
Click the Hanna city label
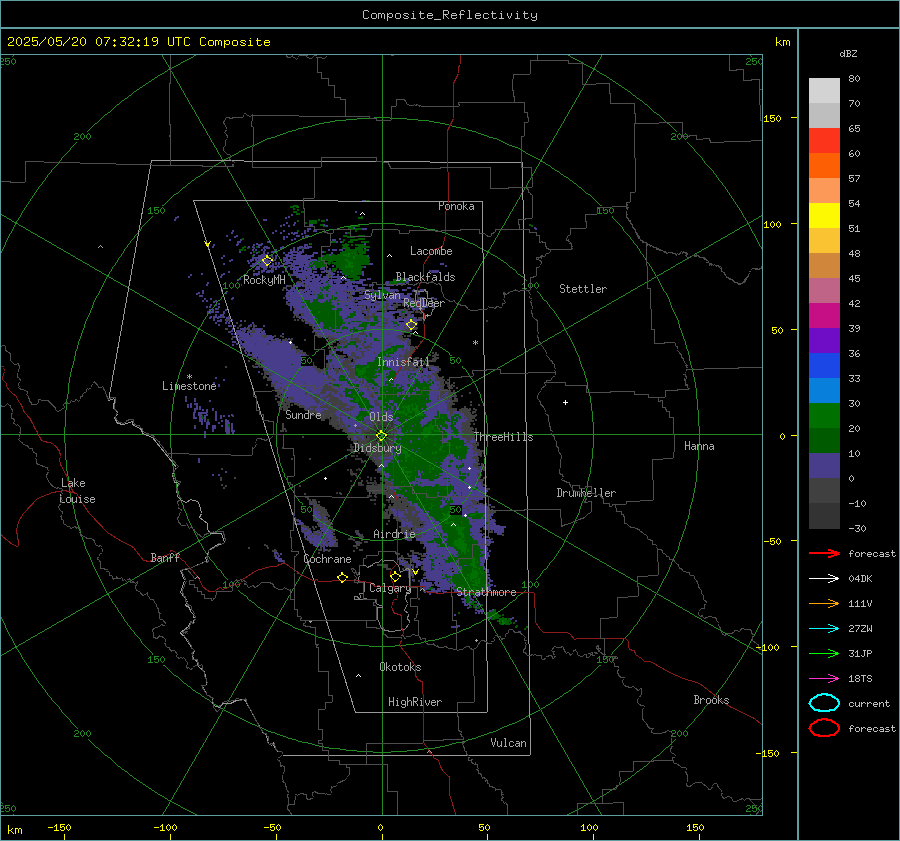coord(699,446)
